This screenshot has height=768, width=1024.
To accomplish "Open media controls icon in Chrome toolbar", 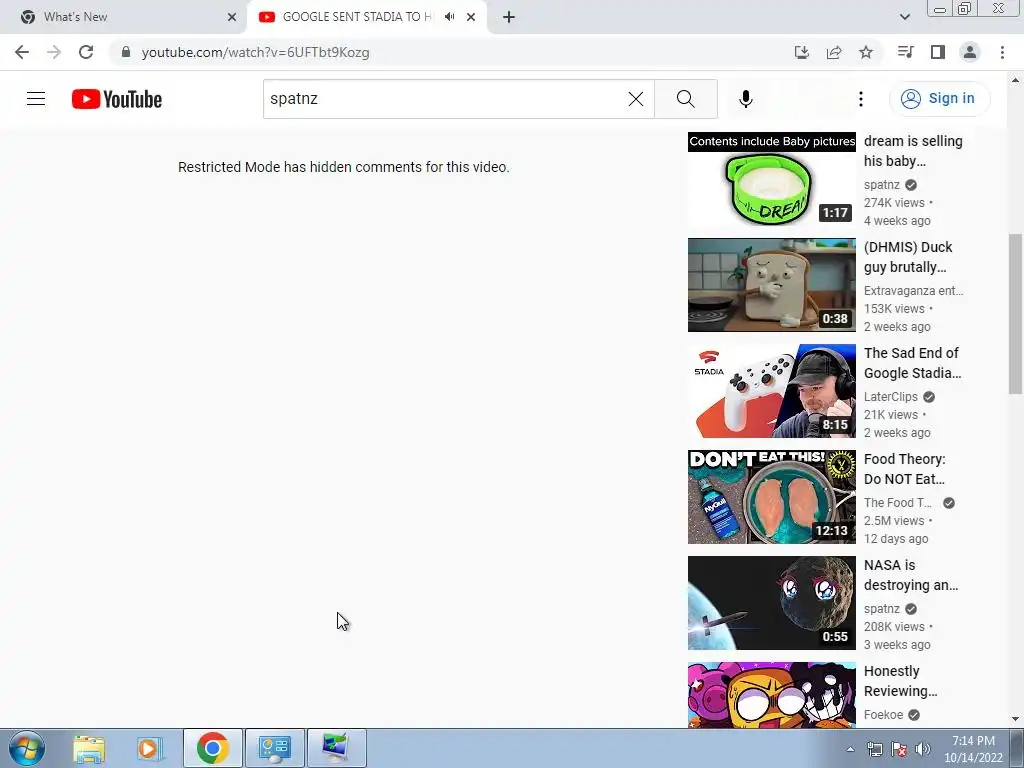I will pos(905,52).
